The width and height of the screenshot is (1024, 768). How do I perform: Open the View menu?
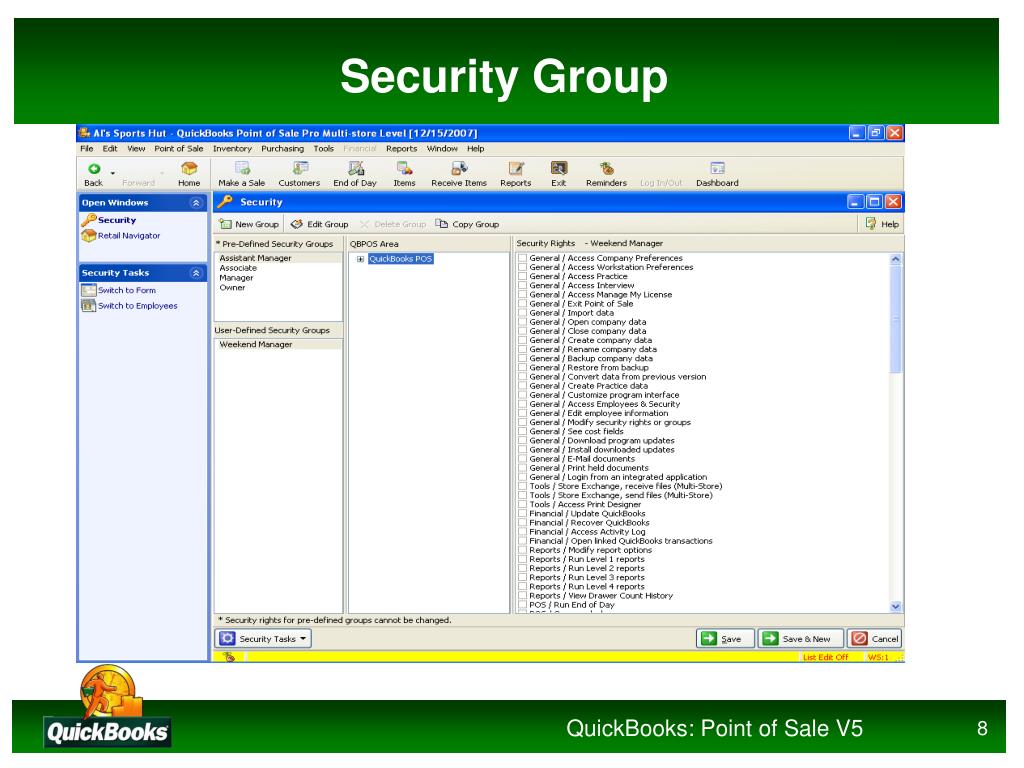(136, 149)
